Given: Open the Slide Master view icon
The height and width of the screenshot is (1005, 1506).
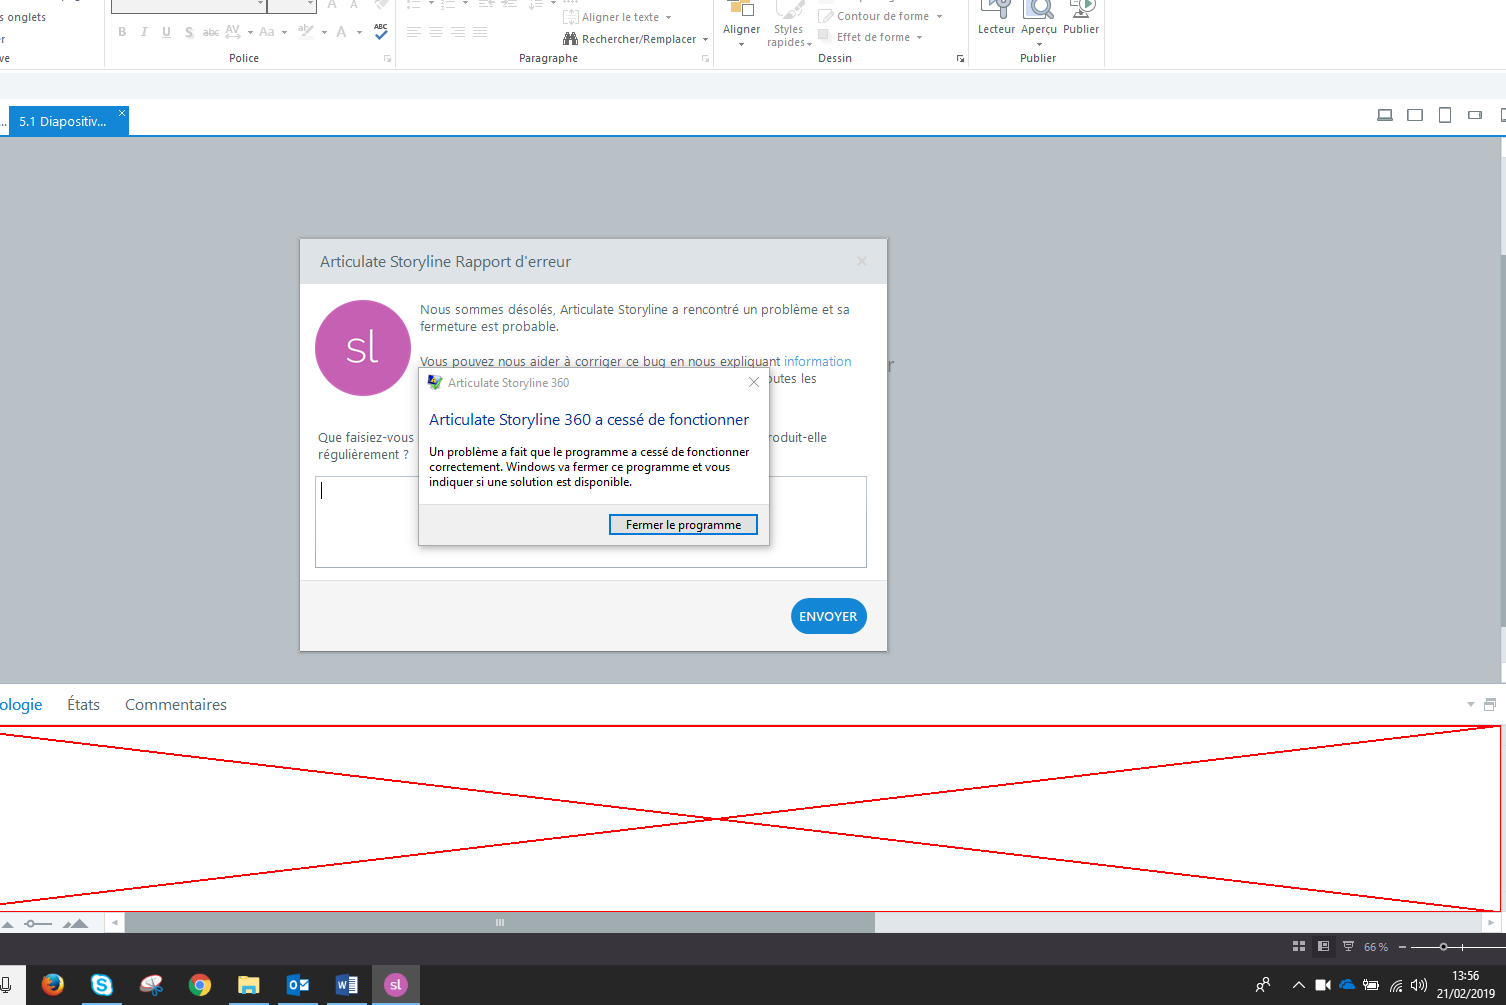Looking at the screenshot, I should point(1348,946).
